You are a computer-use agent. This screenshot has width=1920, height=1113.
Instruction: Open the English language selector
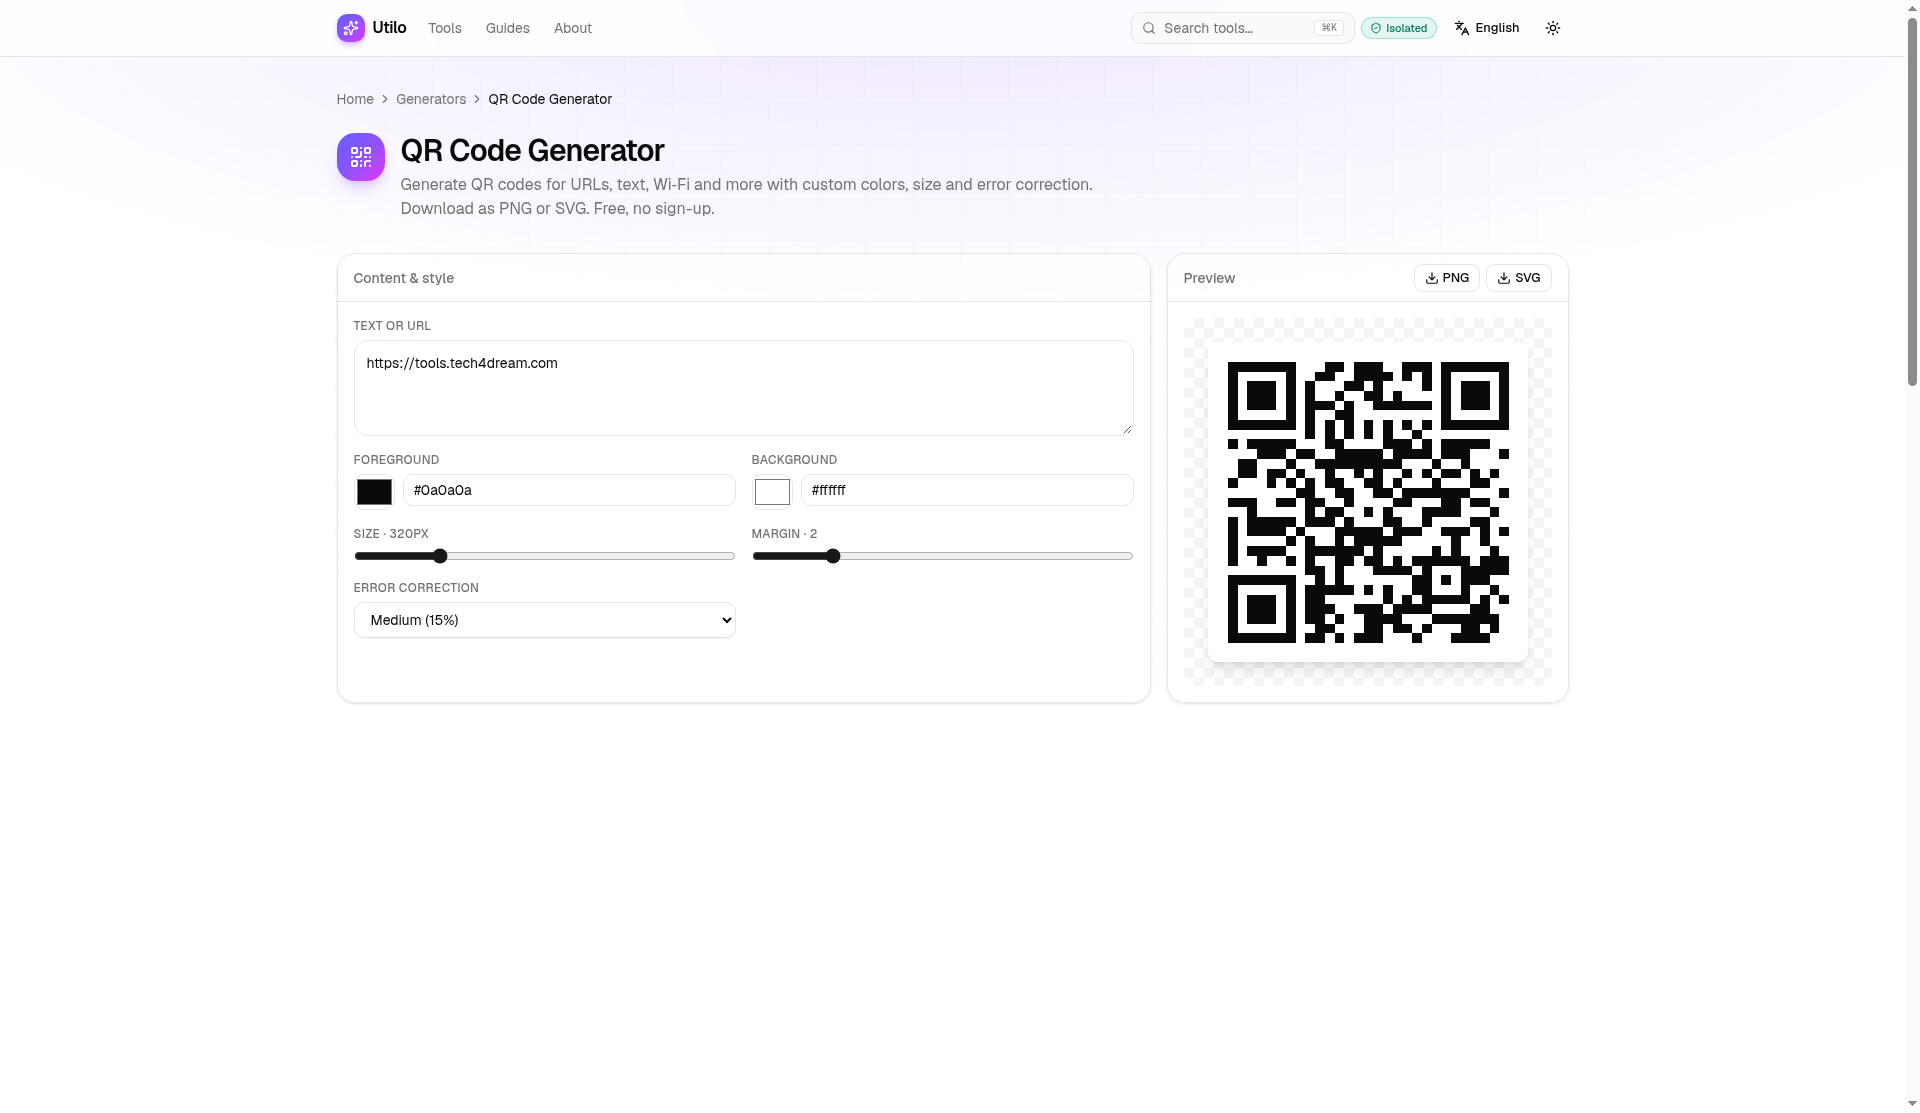1487,28
